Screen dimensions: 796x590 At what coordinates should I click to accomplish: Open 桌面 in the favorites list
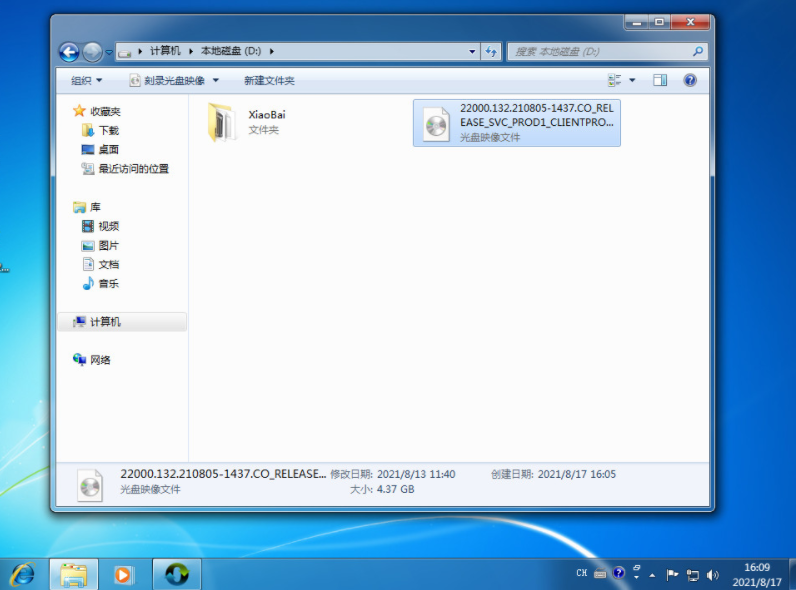pyautogui.click(x=109, y=149)
